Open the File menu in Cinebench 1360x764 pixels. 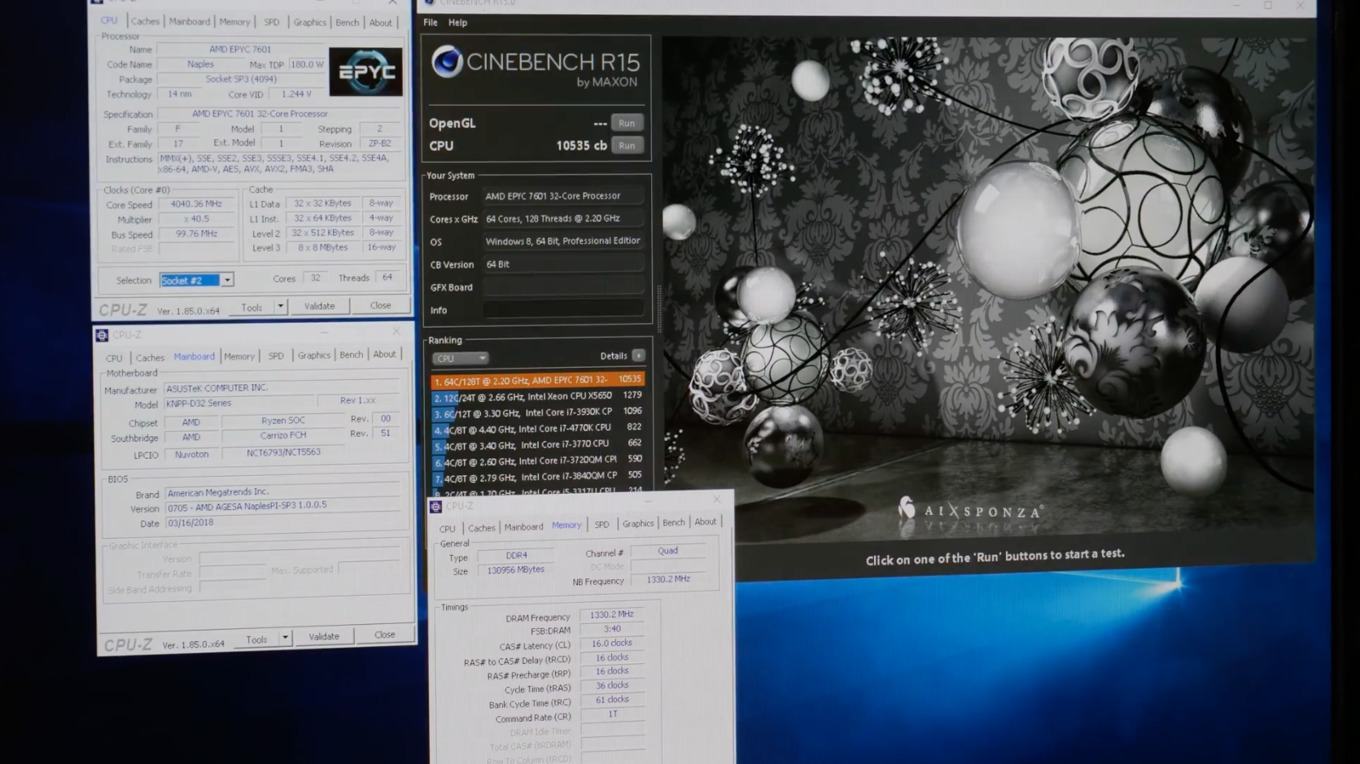430,22
